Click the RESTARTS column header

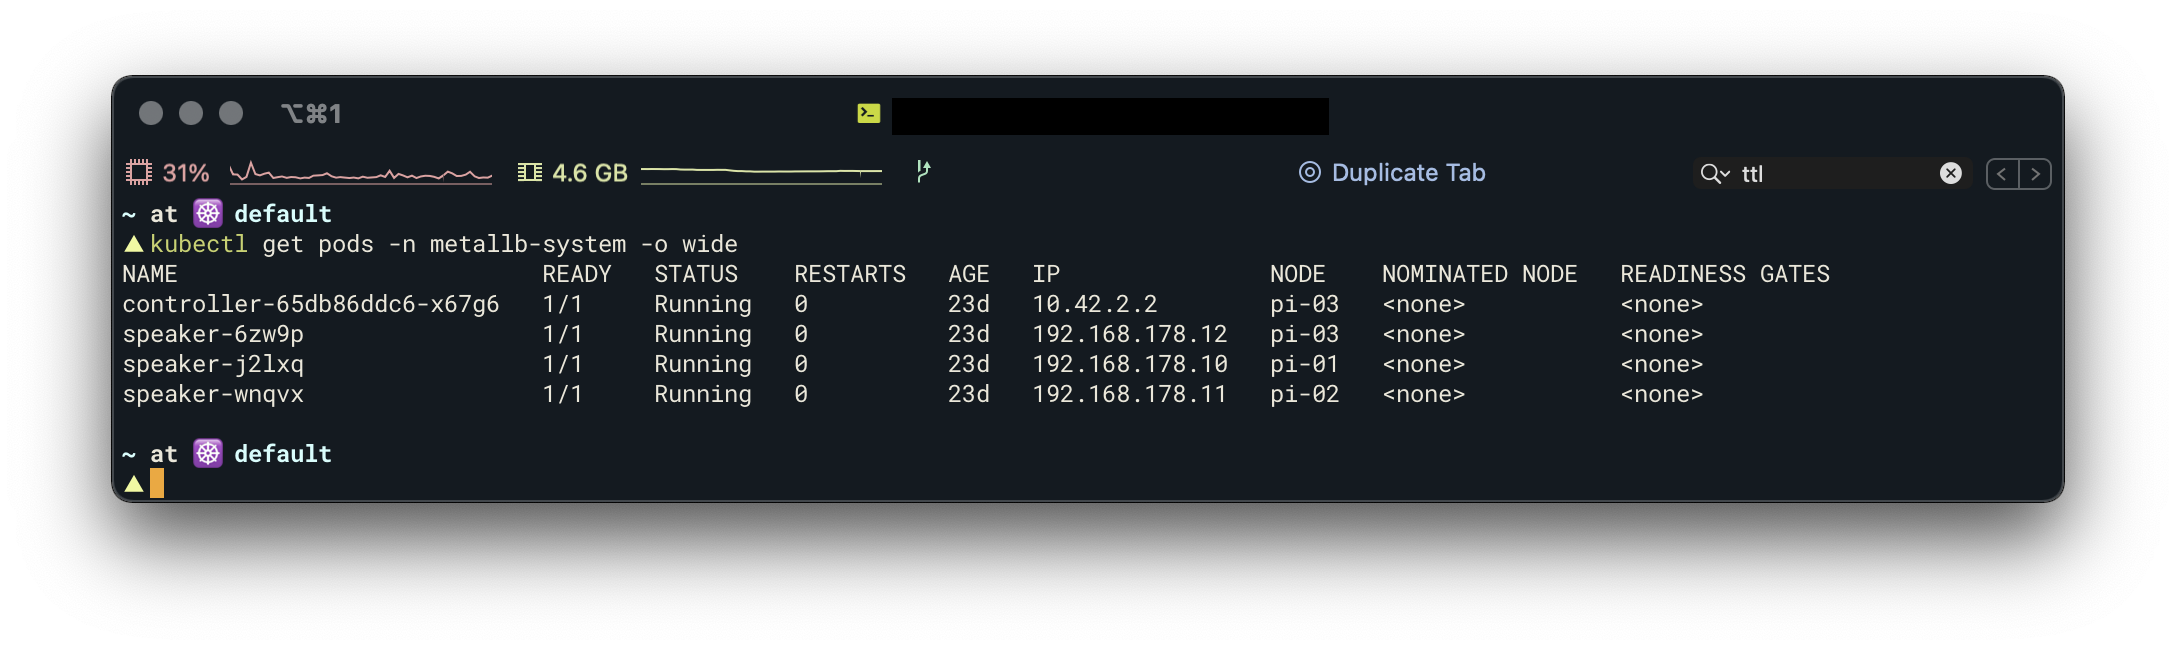850,274
